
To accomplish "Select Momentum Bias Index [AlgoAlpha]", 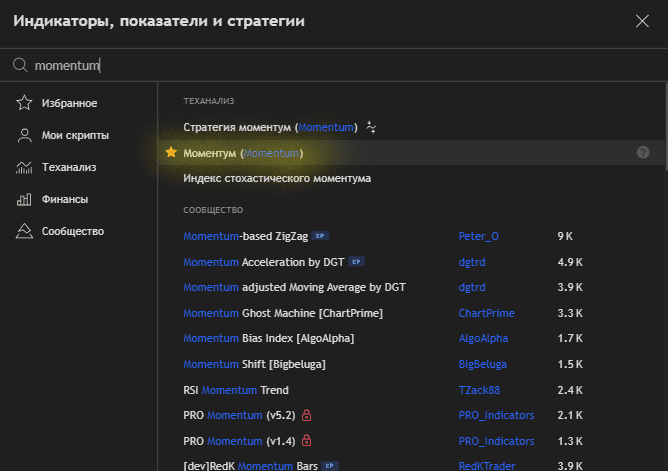I will (x=268, y=338).
